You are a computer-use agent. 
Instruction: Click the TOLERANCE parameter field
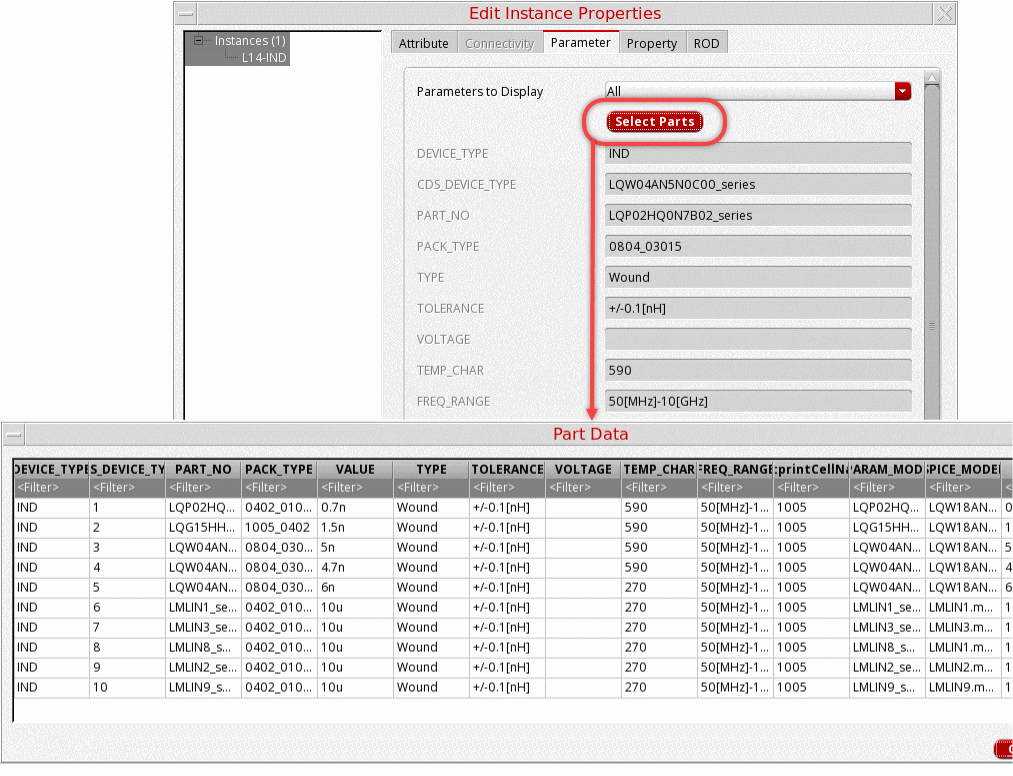tap(758, 308)
